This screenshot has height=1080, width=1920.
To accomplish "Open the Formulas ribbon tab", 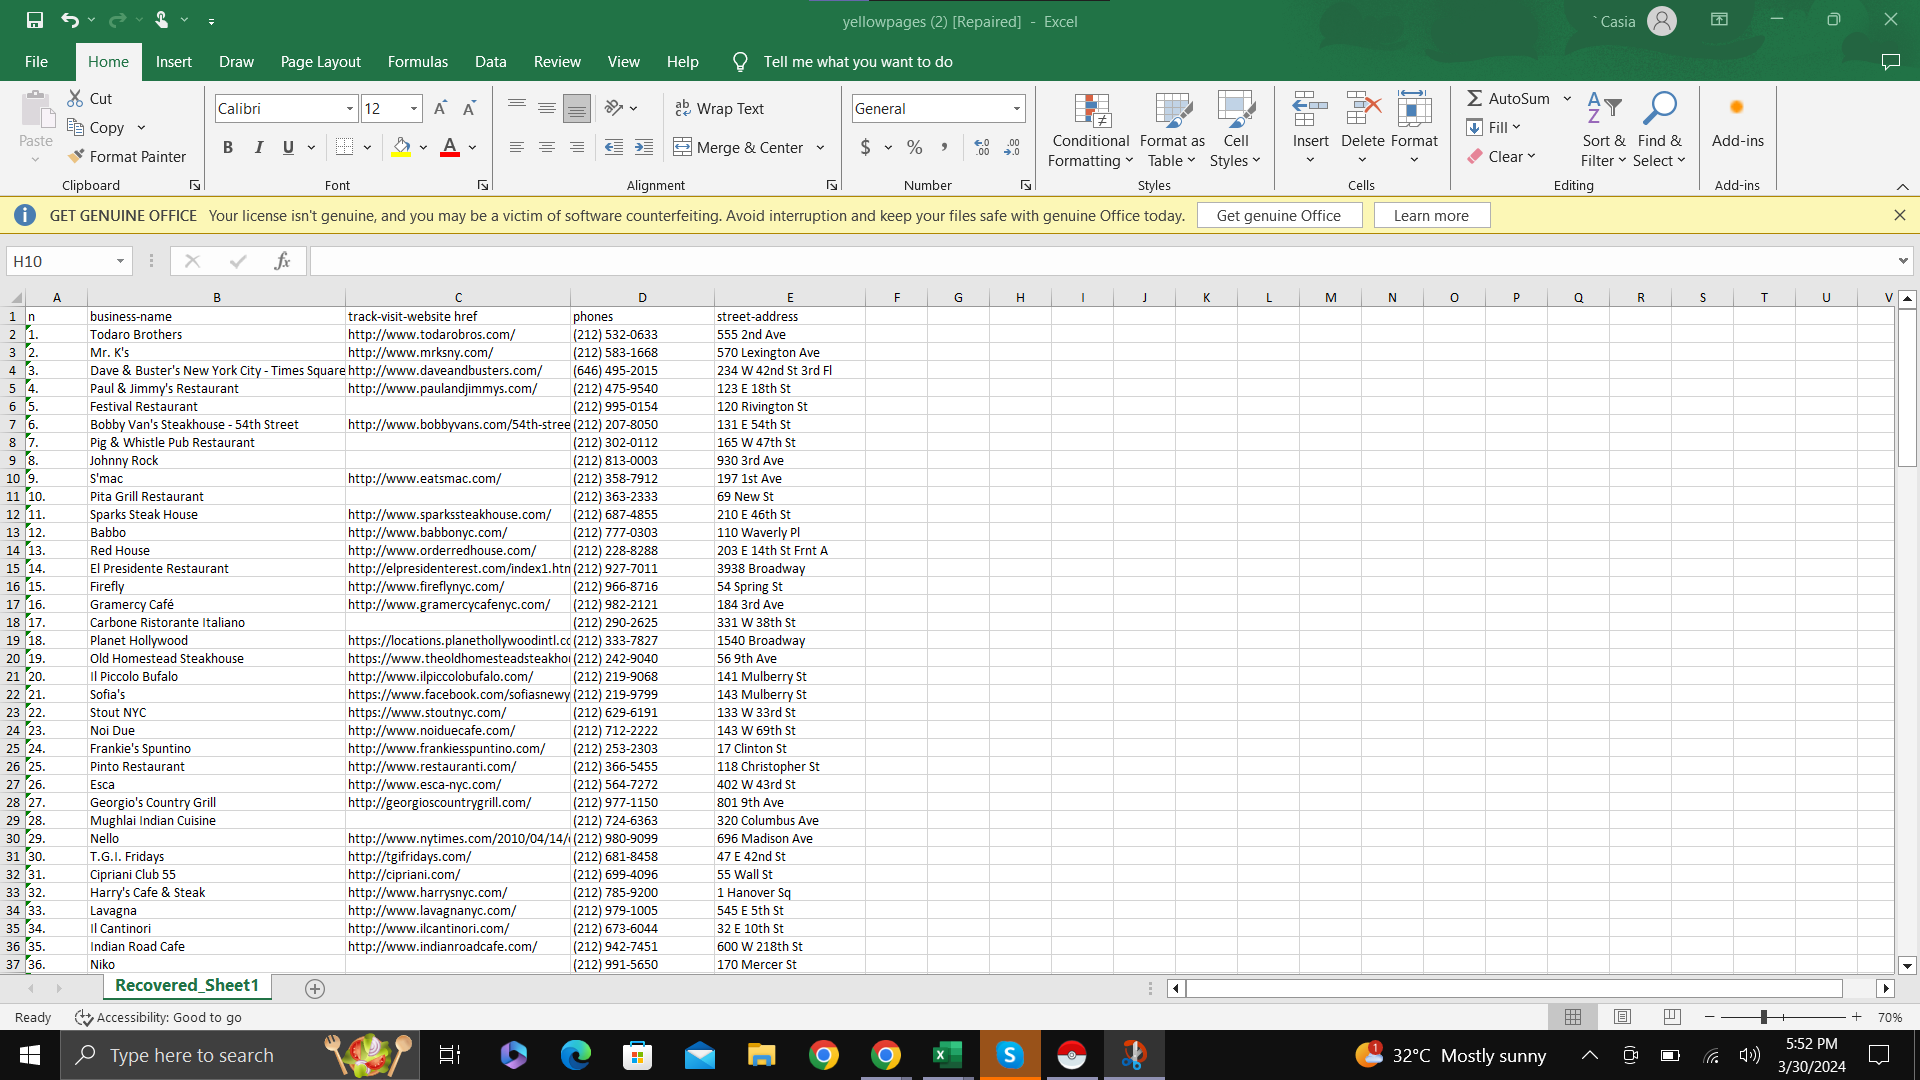I will [x=417, y=62].
